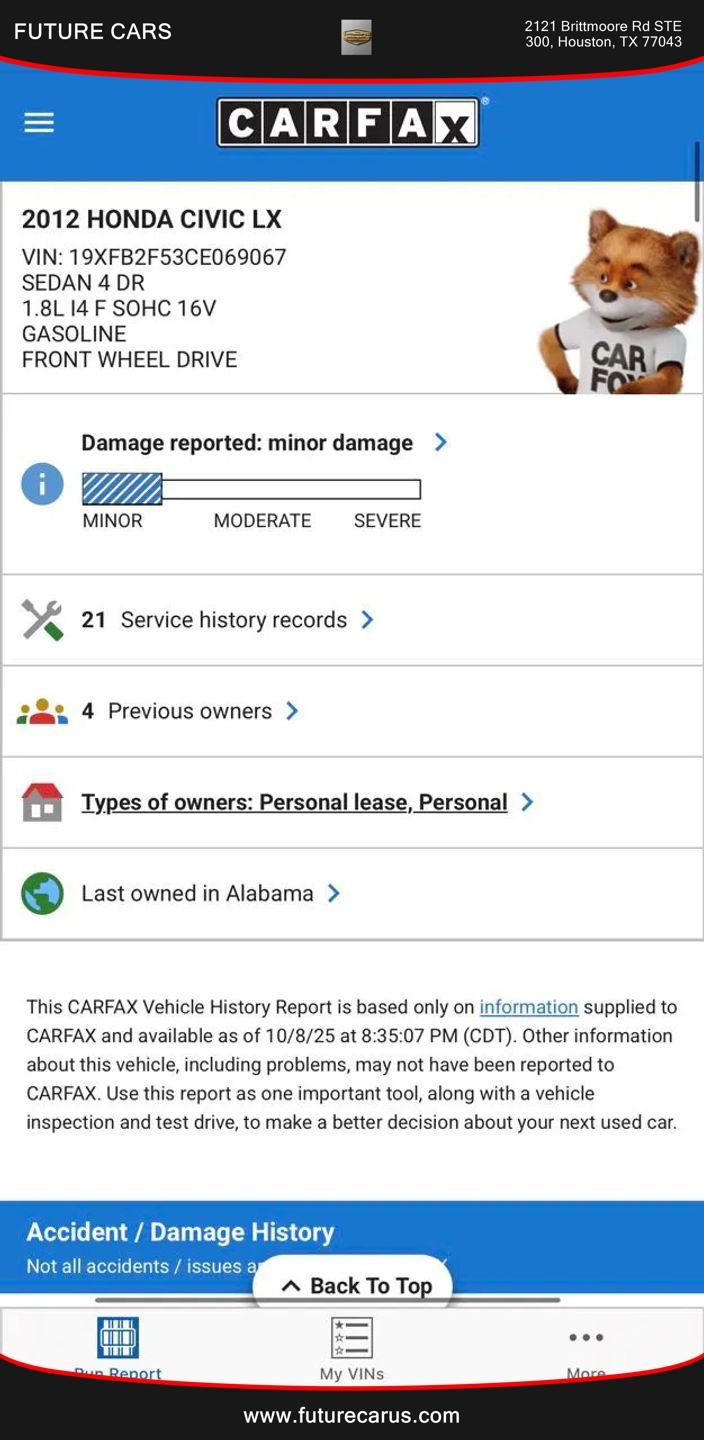Expand the minor damage details chevron
Image resolution: width=704 pixels, height=1440 pixels.
(x=441, y=442)
